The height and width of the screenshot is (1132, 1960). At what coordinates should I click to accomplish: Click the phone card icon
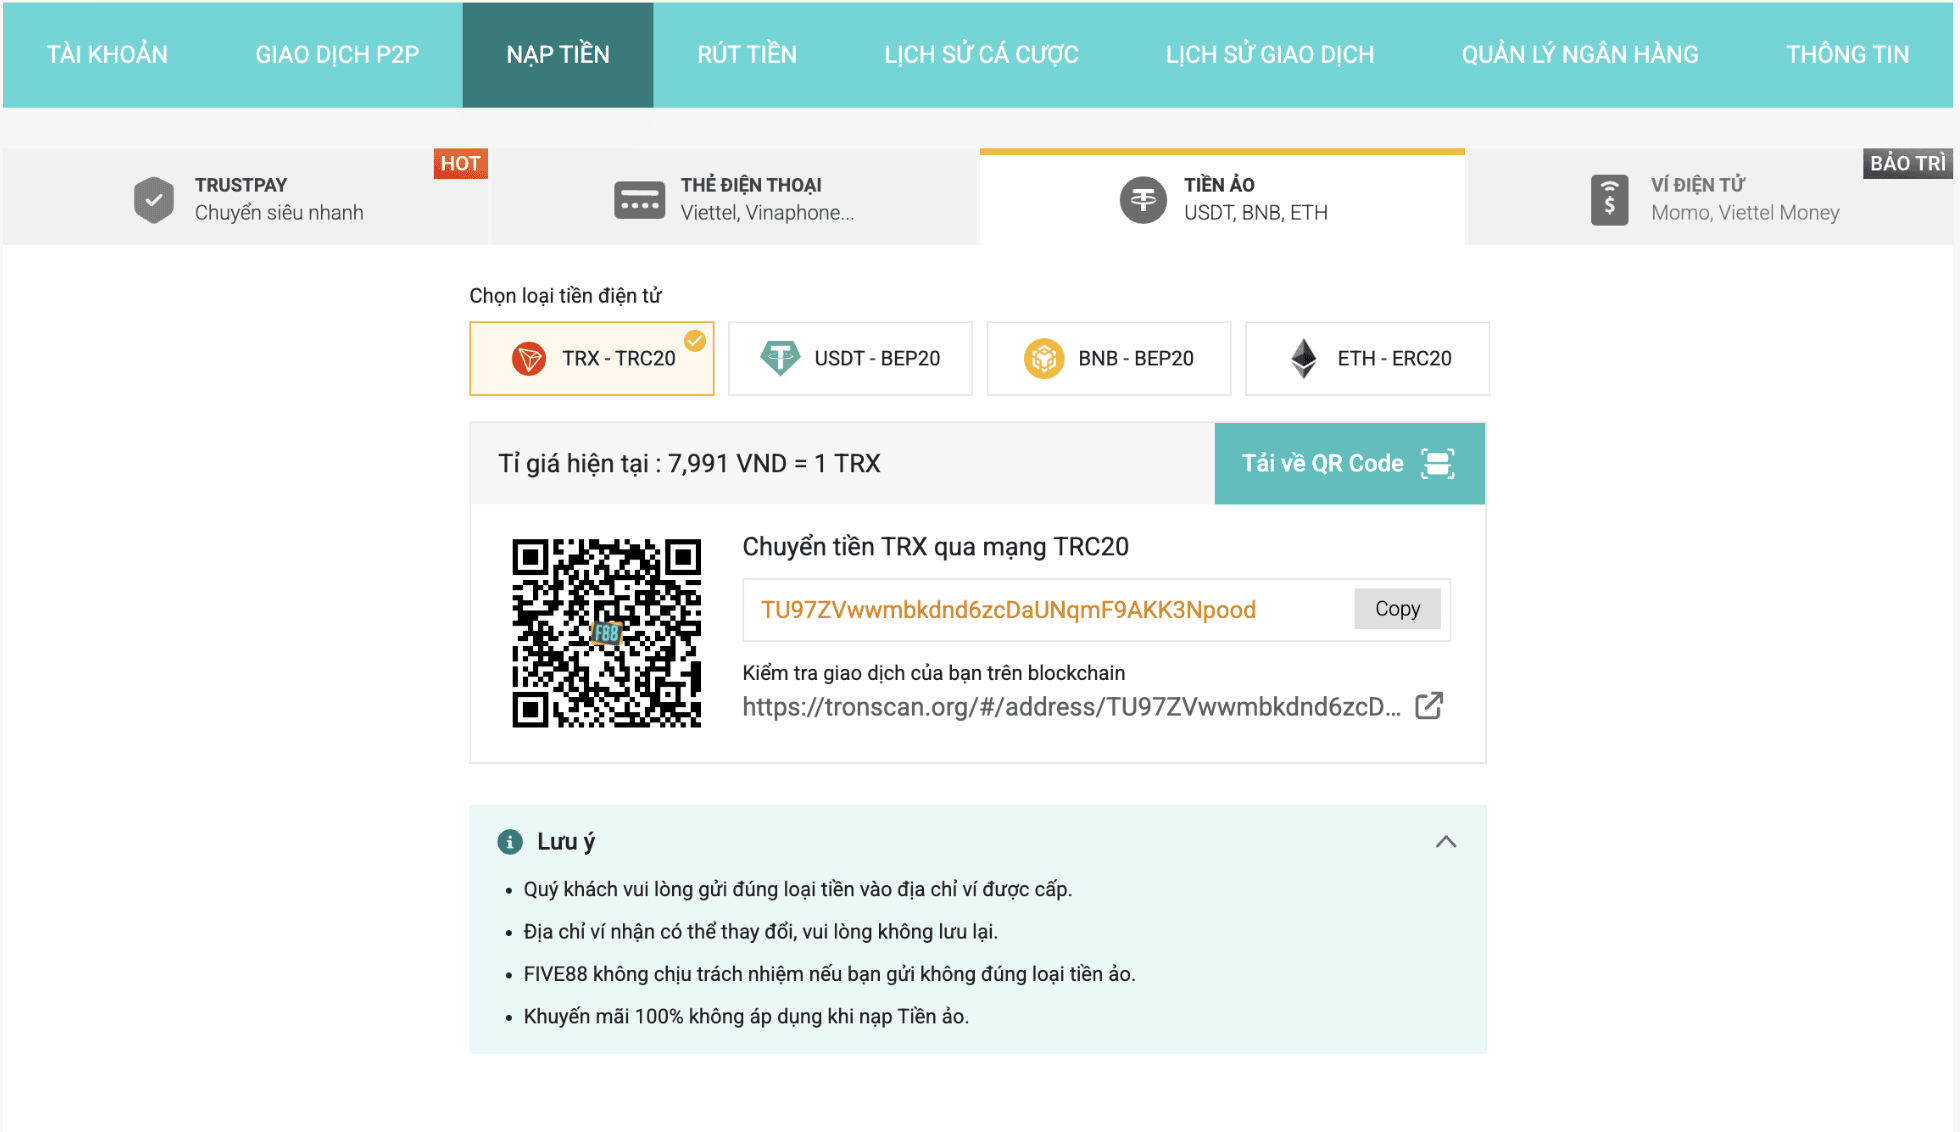(639, 200)
